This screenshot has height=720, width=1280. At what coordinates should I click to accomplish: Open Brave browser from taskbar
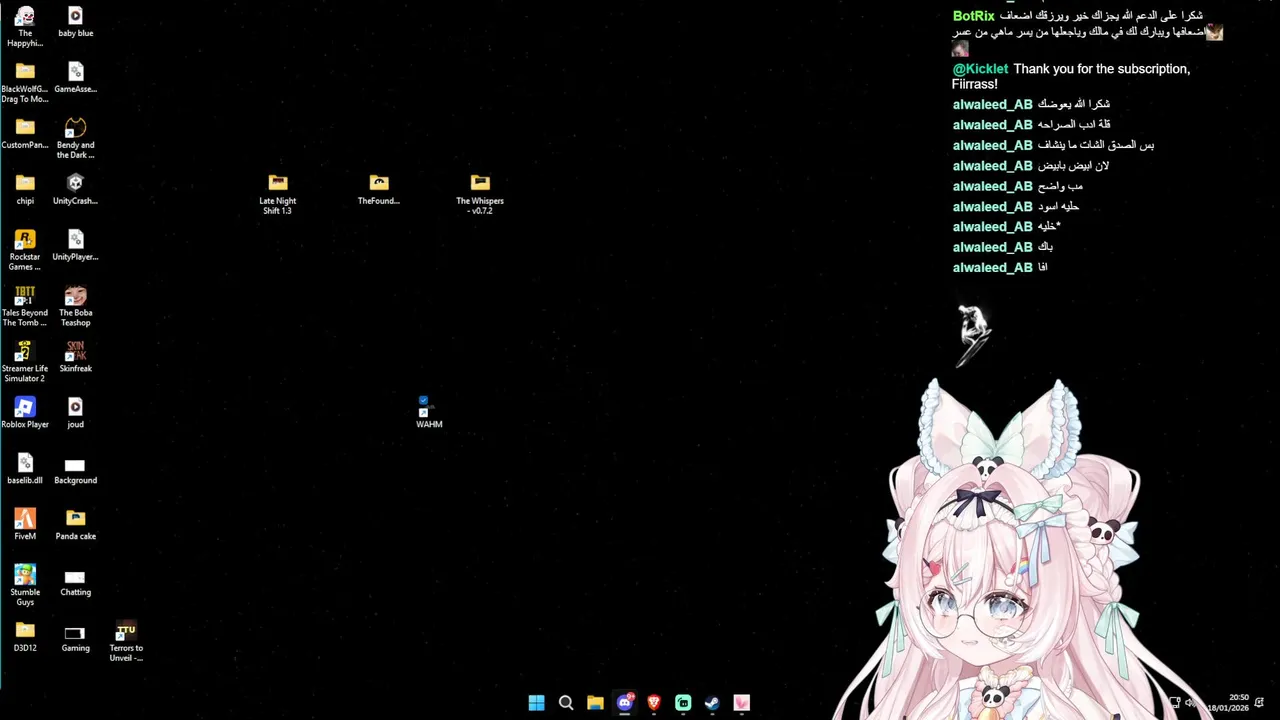(654, 703)
